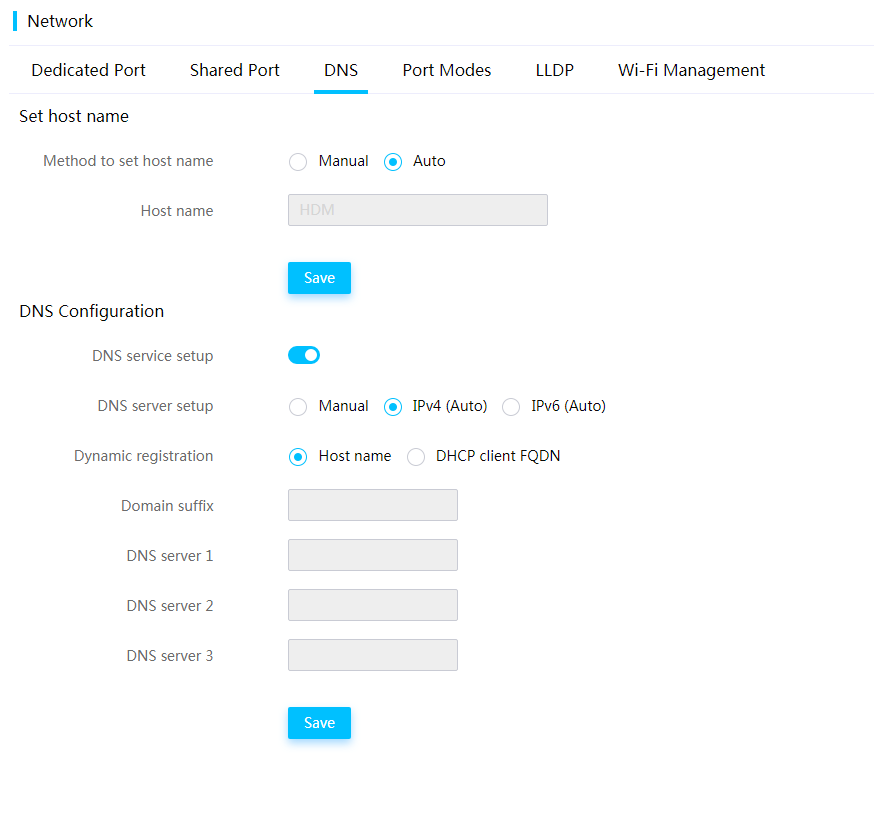Click the Host name input field
The width and height of the screenshot is (874, 837).
pyautogui.click(x=417, y=210)
